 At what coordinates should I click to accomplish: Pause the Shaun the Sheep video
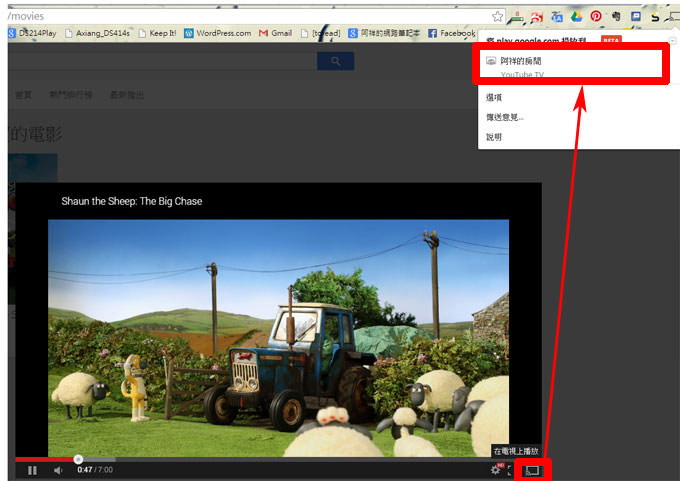click(32, 470)
